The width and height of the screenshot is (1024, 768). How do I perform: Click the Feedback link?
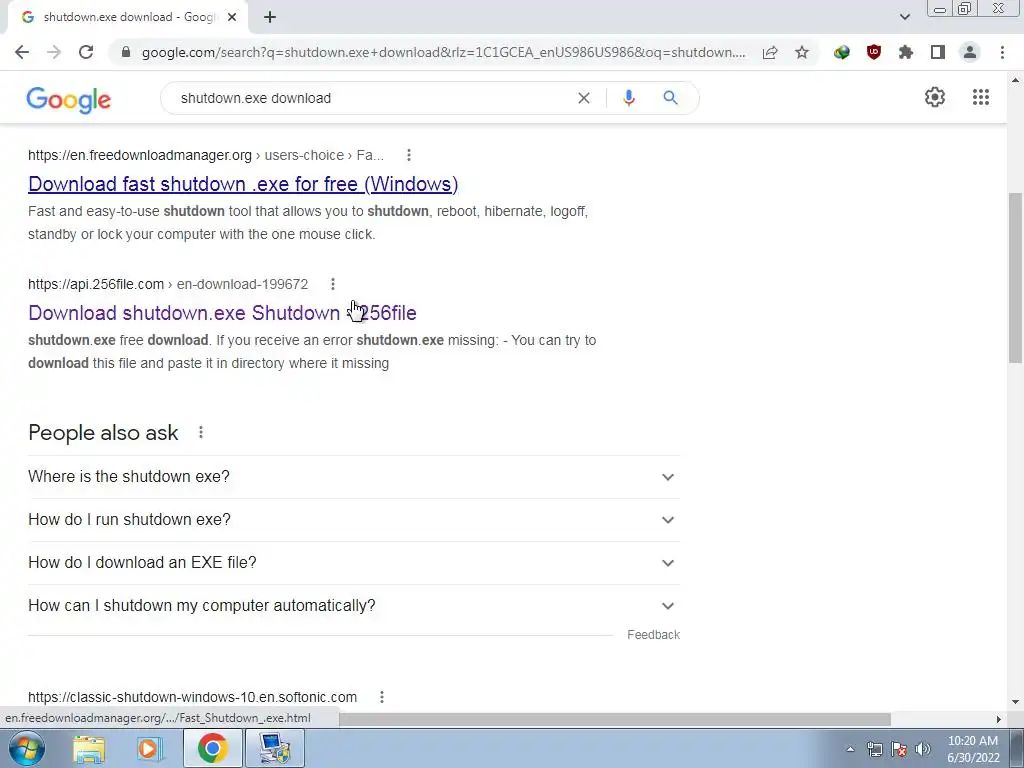[x=653, y=635]
